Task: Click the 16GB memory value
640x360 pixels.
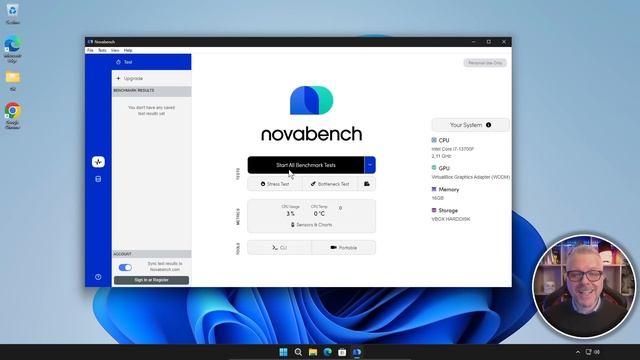Action: [x=438, y=198]
